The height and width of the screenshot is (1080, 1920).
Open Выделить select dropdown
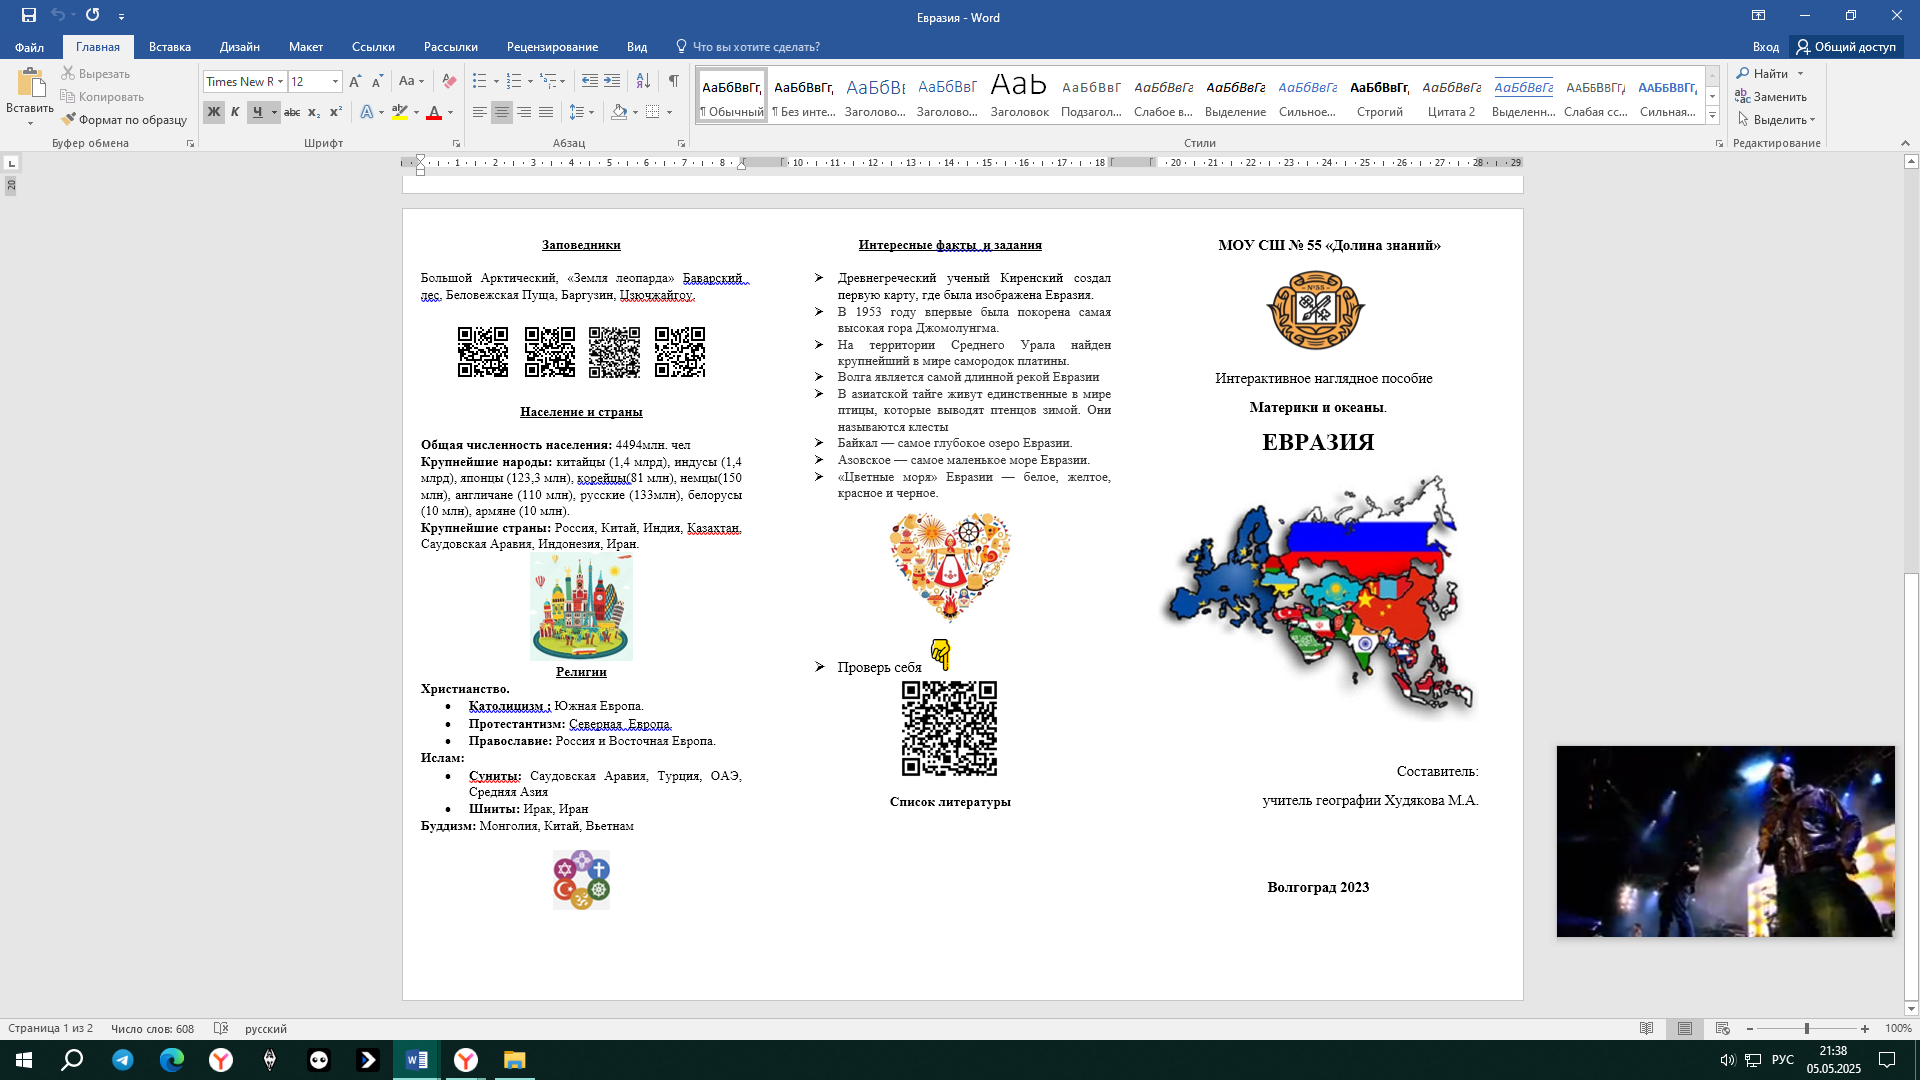point(1776,120)
